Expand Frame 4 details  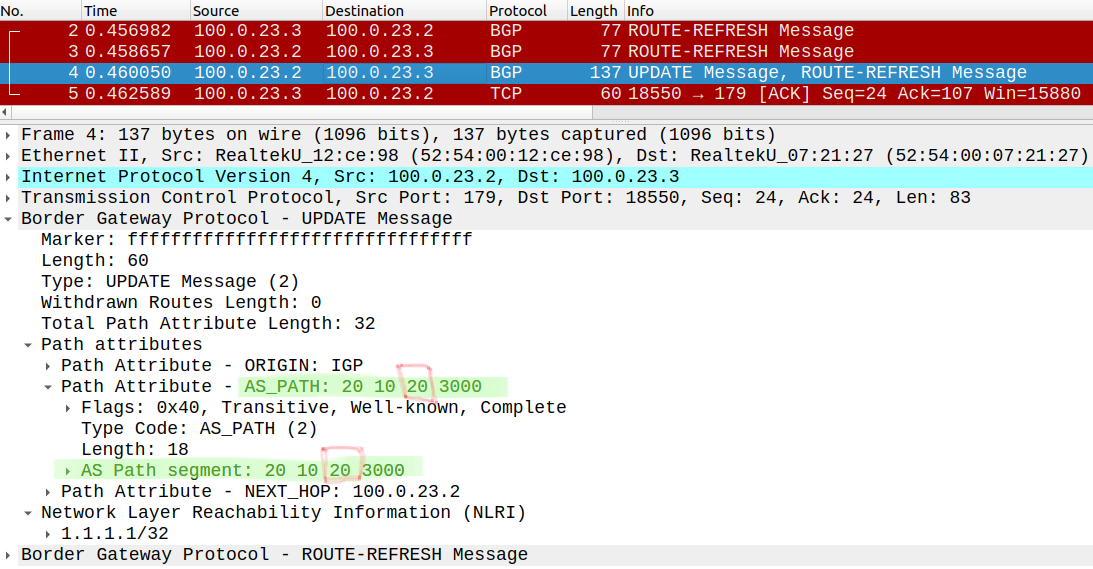[8, 135]
